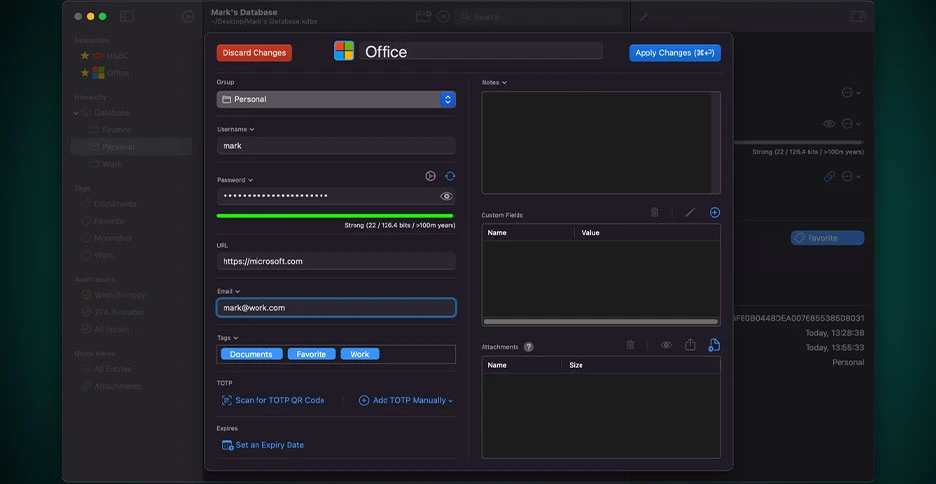Click inside the Notes text area

click(596, 143)
